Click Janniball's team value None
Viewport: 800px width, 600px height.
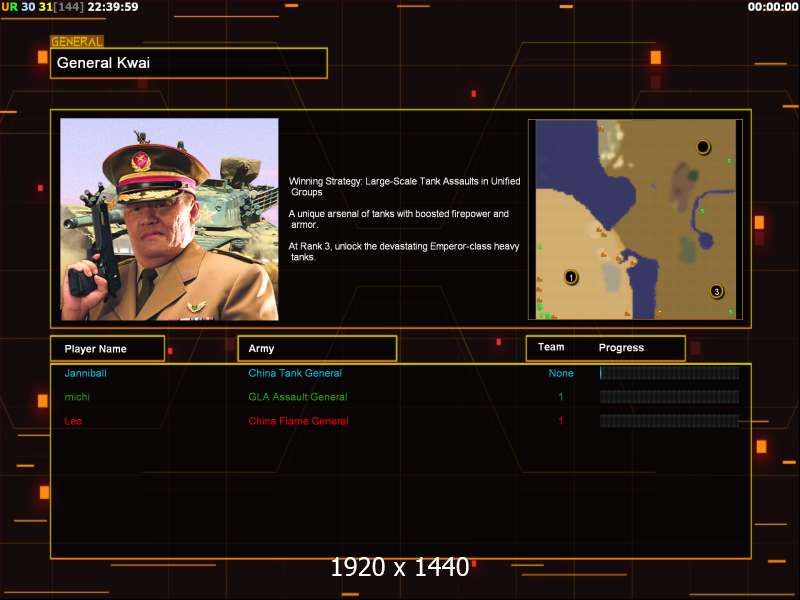pos(561,373)
